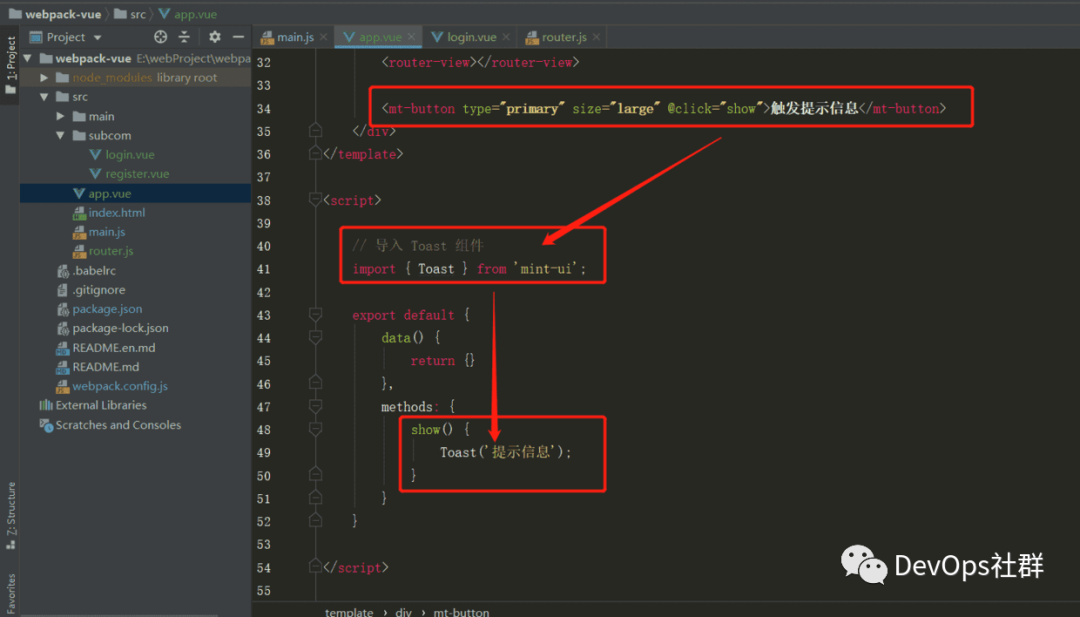This screenshot has width=1080, height=617.
Task: Fold the methods block at line 47
Action: click(x=315, y=406)
